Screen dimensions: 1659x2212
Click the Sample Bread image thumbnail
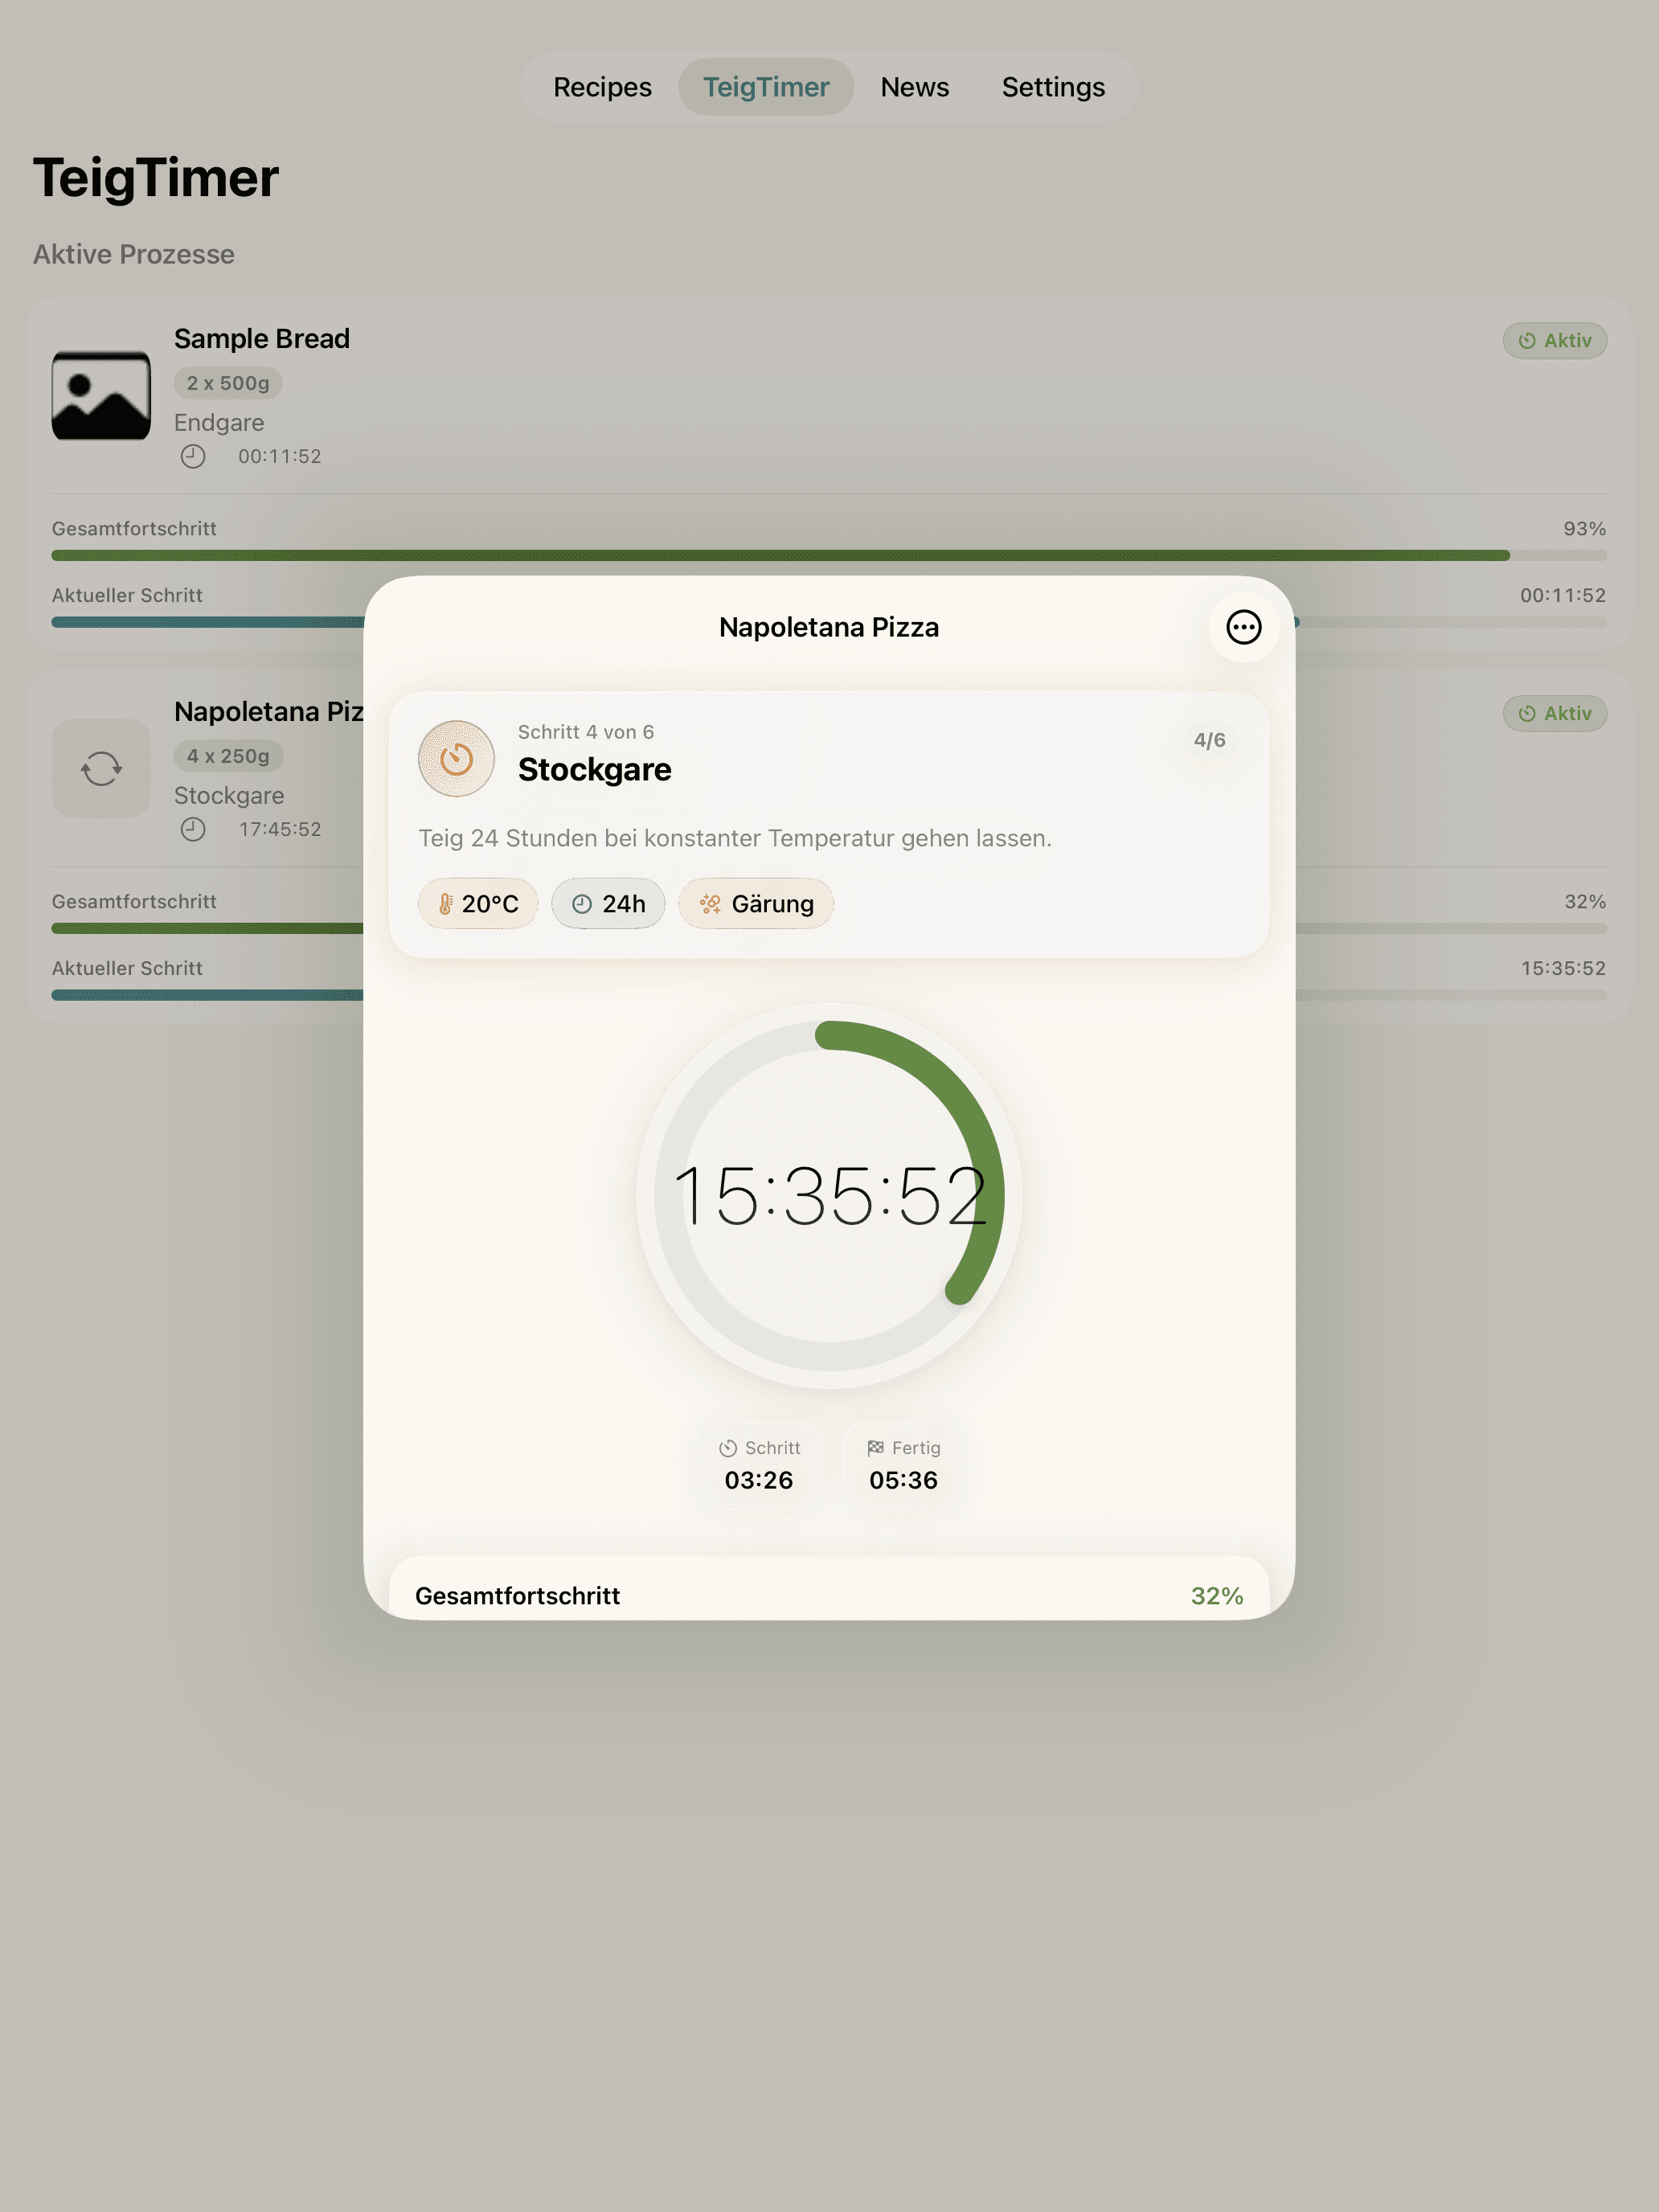(x=101, y=395)
